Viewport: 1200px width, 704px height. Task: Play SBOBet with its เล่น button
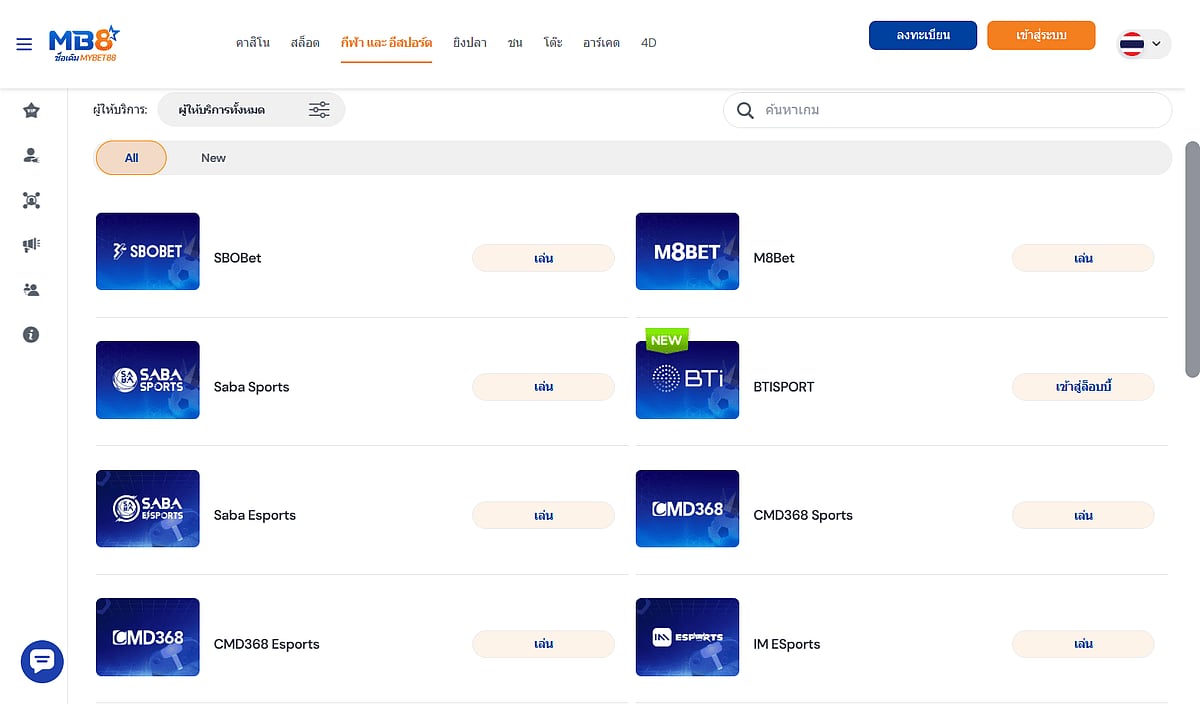pyautogui.click(x=543, y=258)
